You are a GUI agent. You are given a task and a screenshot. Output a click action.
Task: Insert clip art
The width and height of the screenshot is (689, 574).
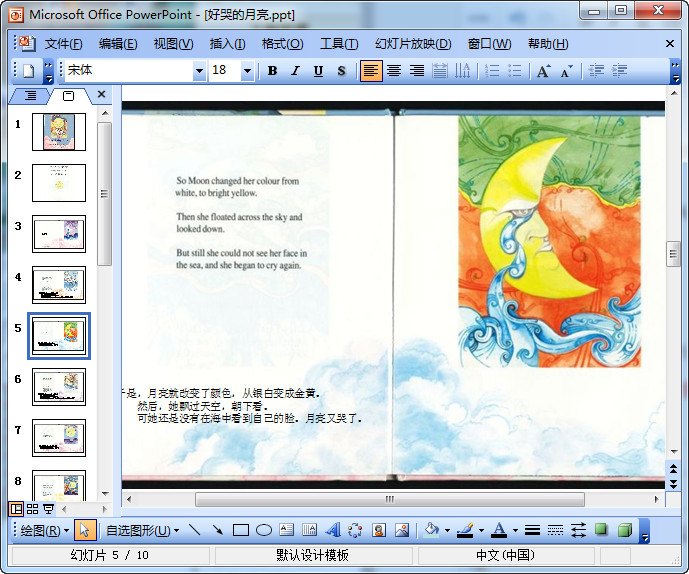[x=379, y=530]
